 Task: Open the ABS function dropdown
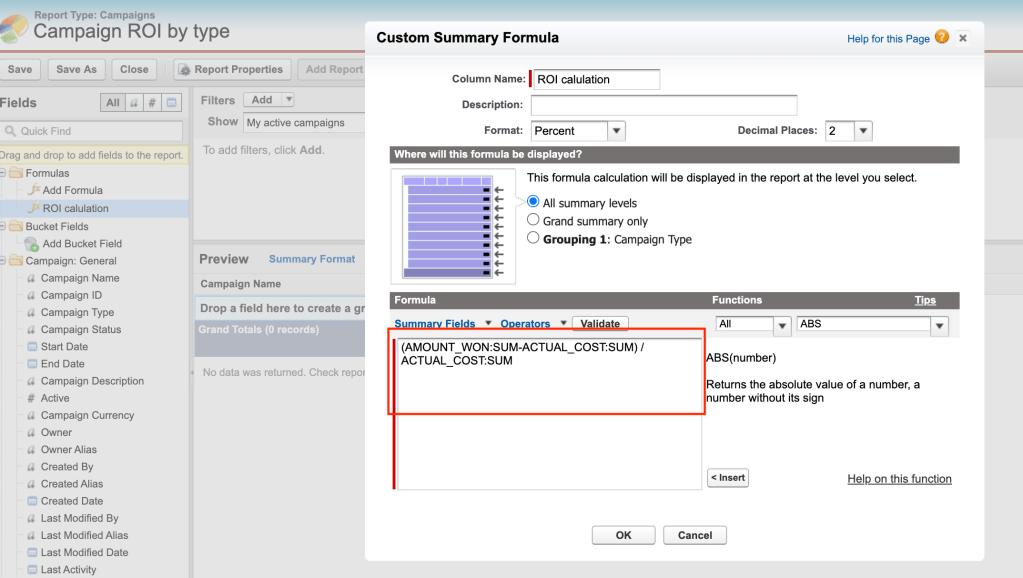coord(872,325)
